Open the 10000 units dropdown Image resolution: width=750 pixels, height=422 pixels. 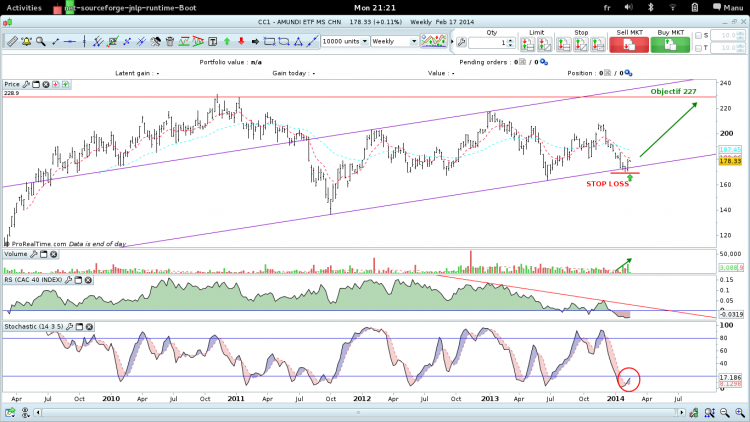click(345, 42)
